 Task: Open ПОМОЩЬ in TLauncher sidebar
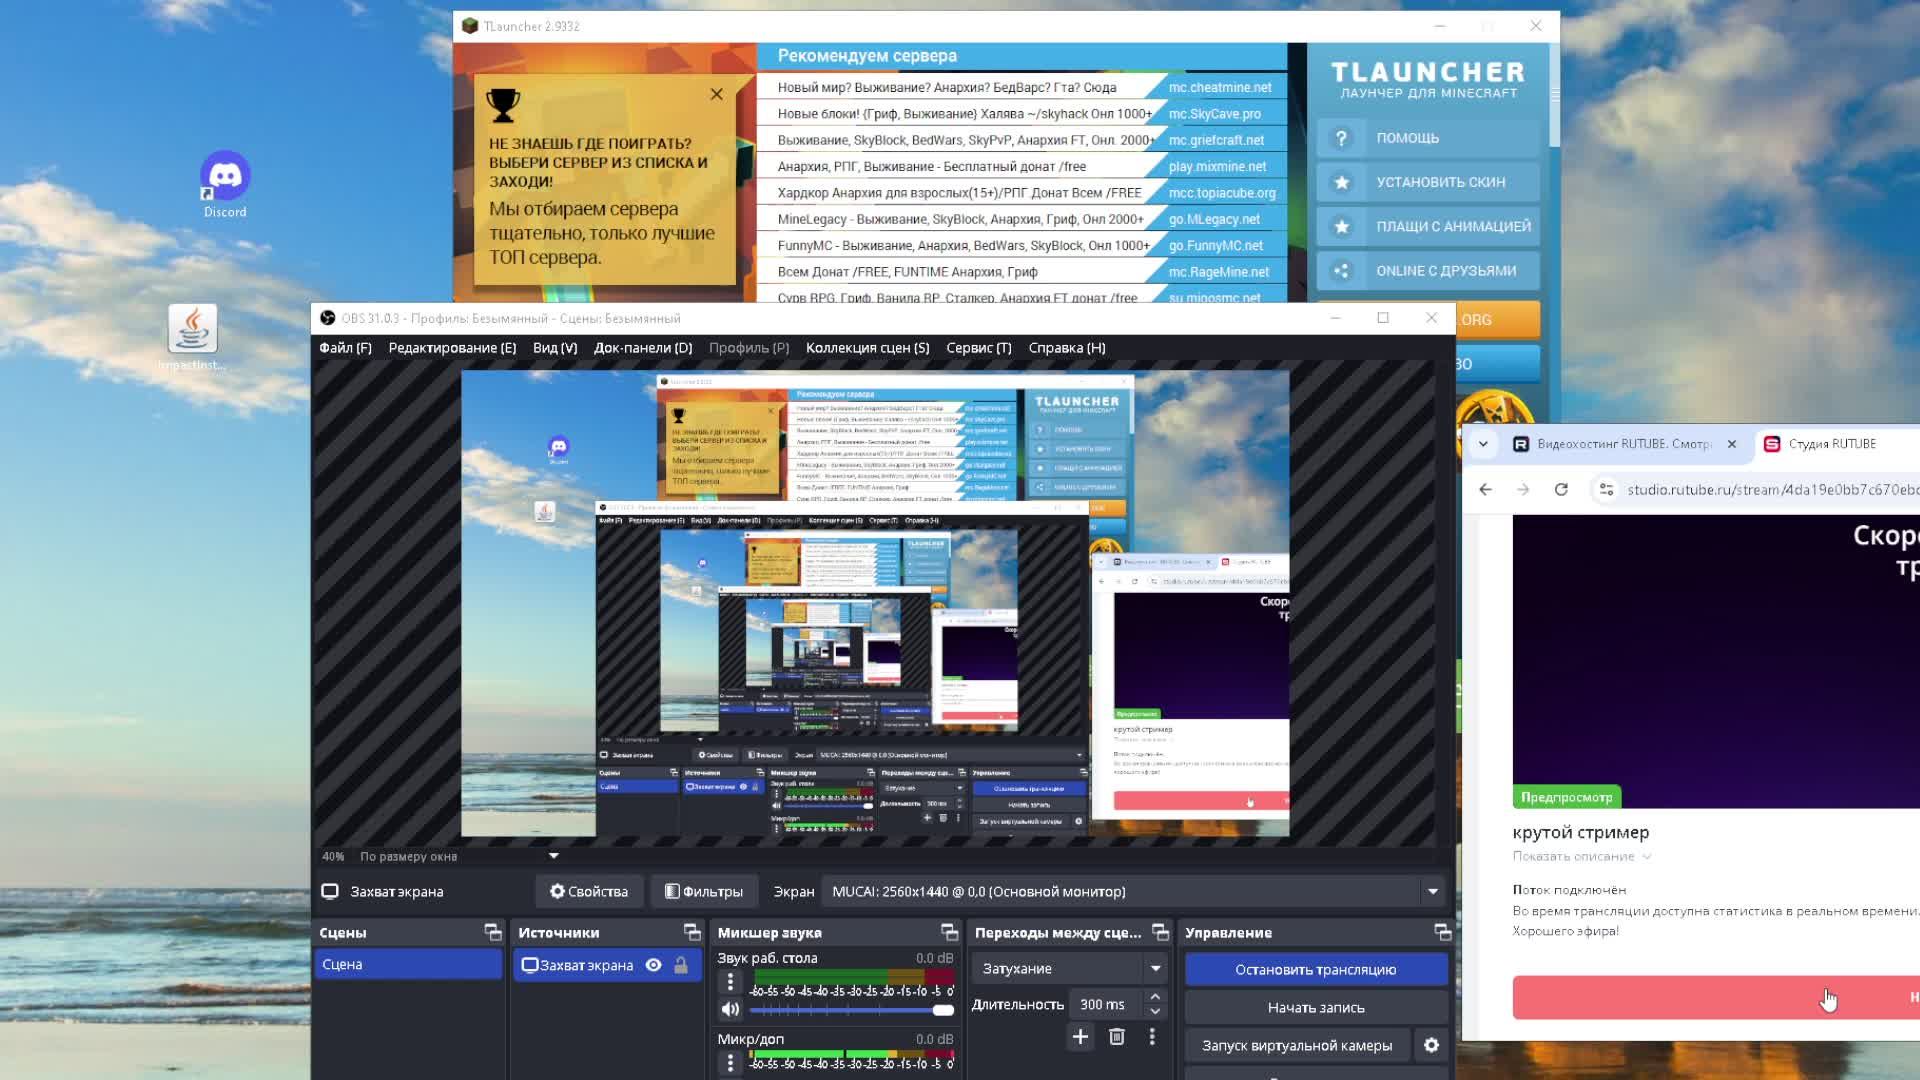pos(1428,138)
